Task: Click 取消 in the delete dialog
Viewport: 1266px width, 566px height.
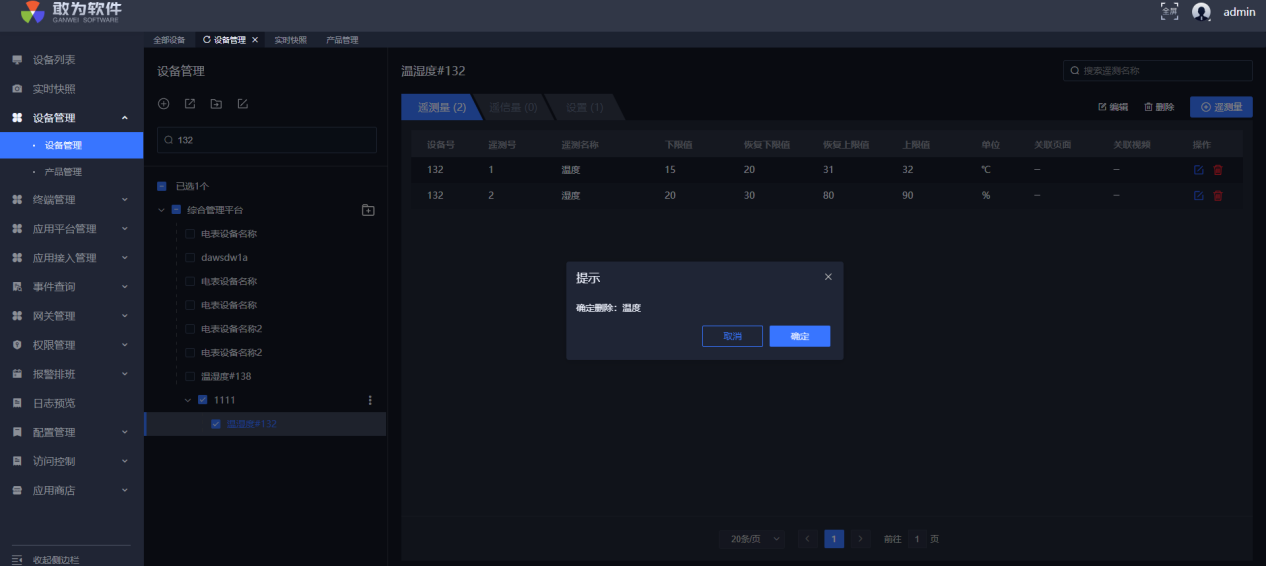Action: pos(732,336)
